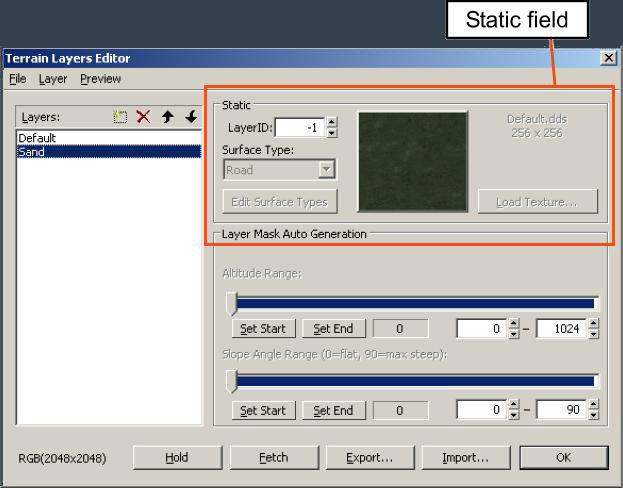
Task: Click Altitude Range Set Start button
Action: pos(263,329)
